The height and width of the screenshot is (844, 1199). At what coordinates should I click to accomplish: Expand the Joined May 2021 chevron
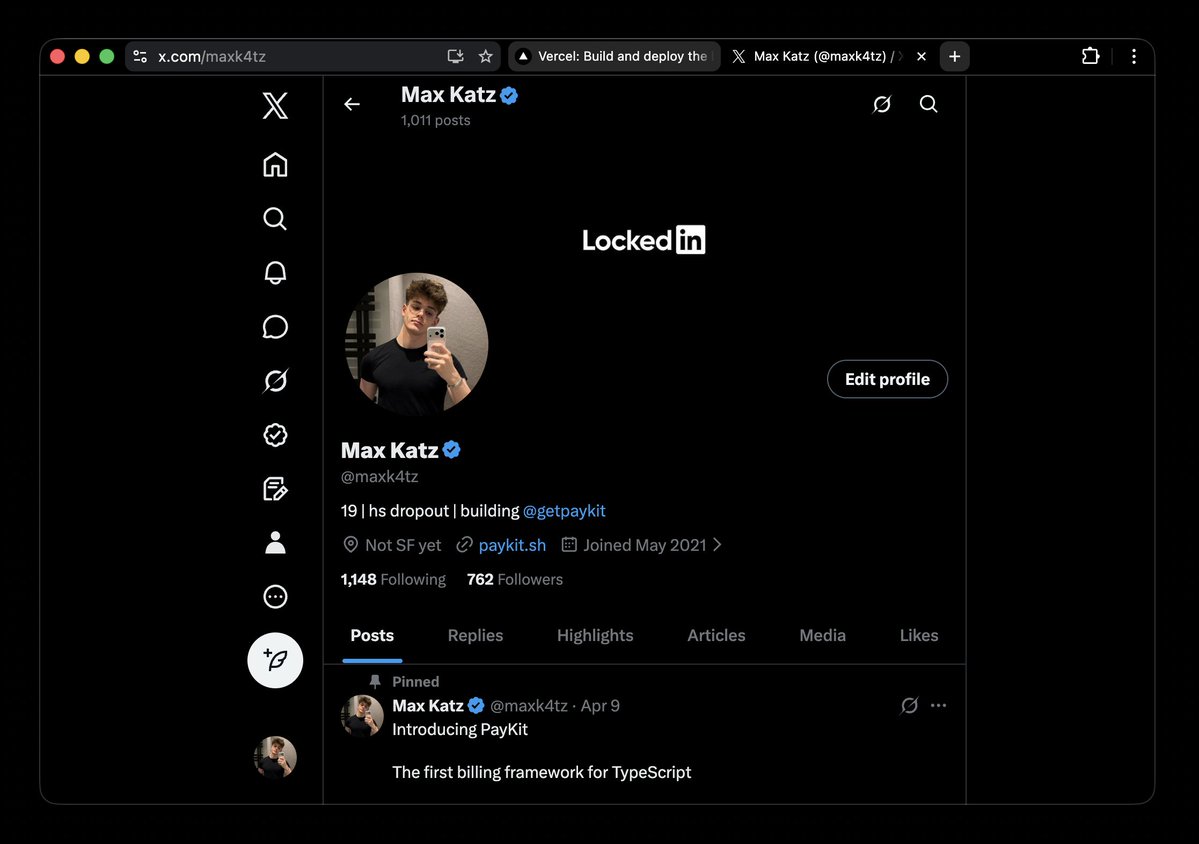point(717,545)
